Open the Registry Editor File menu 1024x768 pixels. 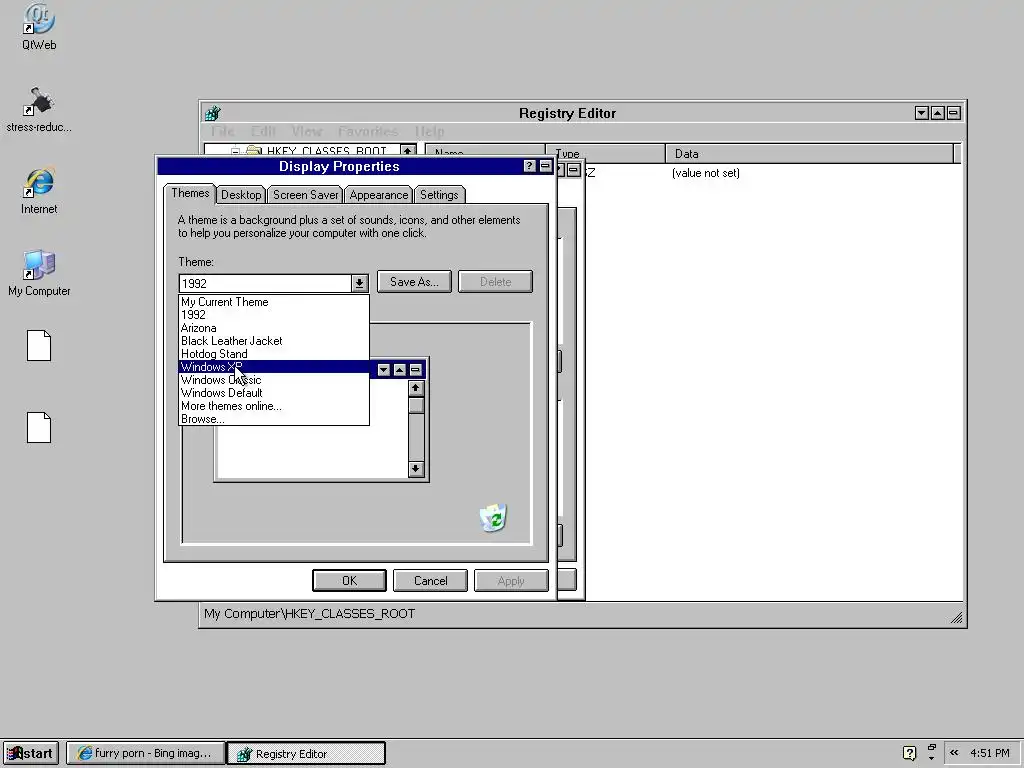point(222,131)
